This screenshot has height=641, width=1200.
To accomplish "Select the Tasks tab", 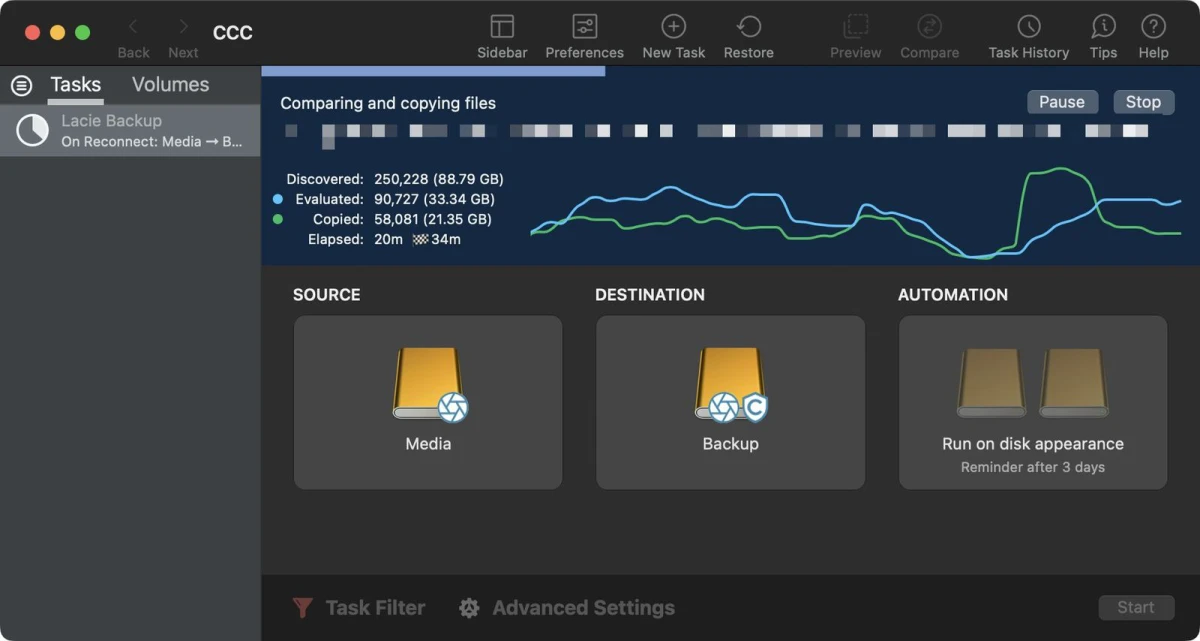I will pos(75,85).
